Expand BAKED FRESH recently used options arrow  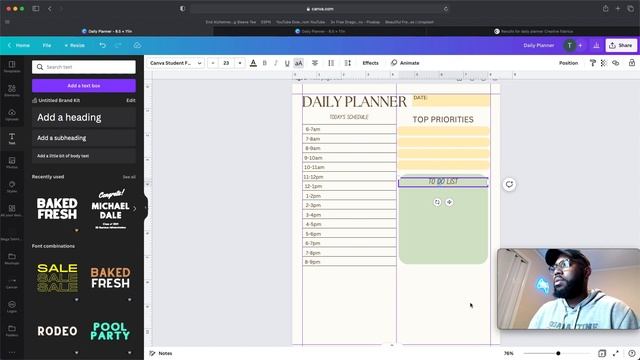(x=76, y=231)
